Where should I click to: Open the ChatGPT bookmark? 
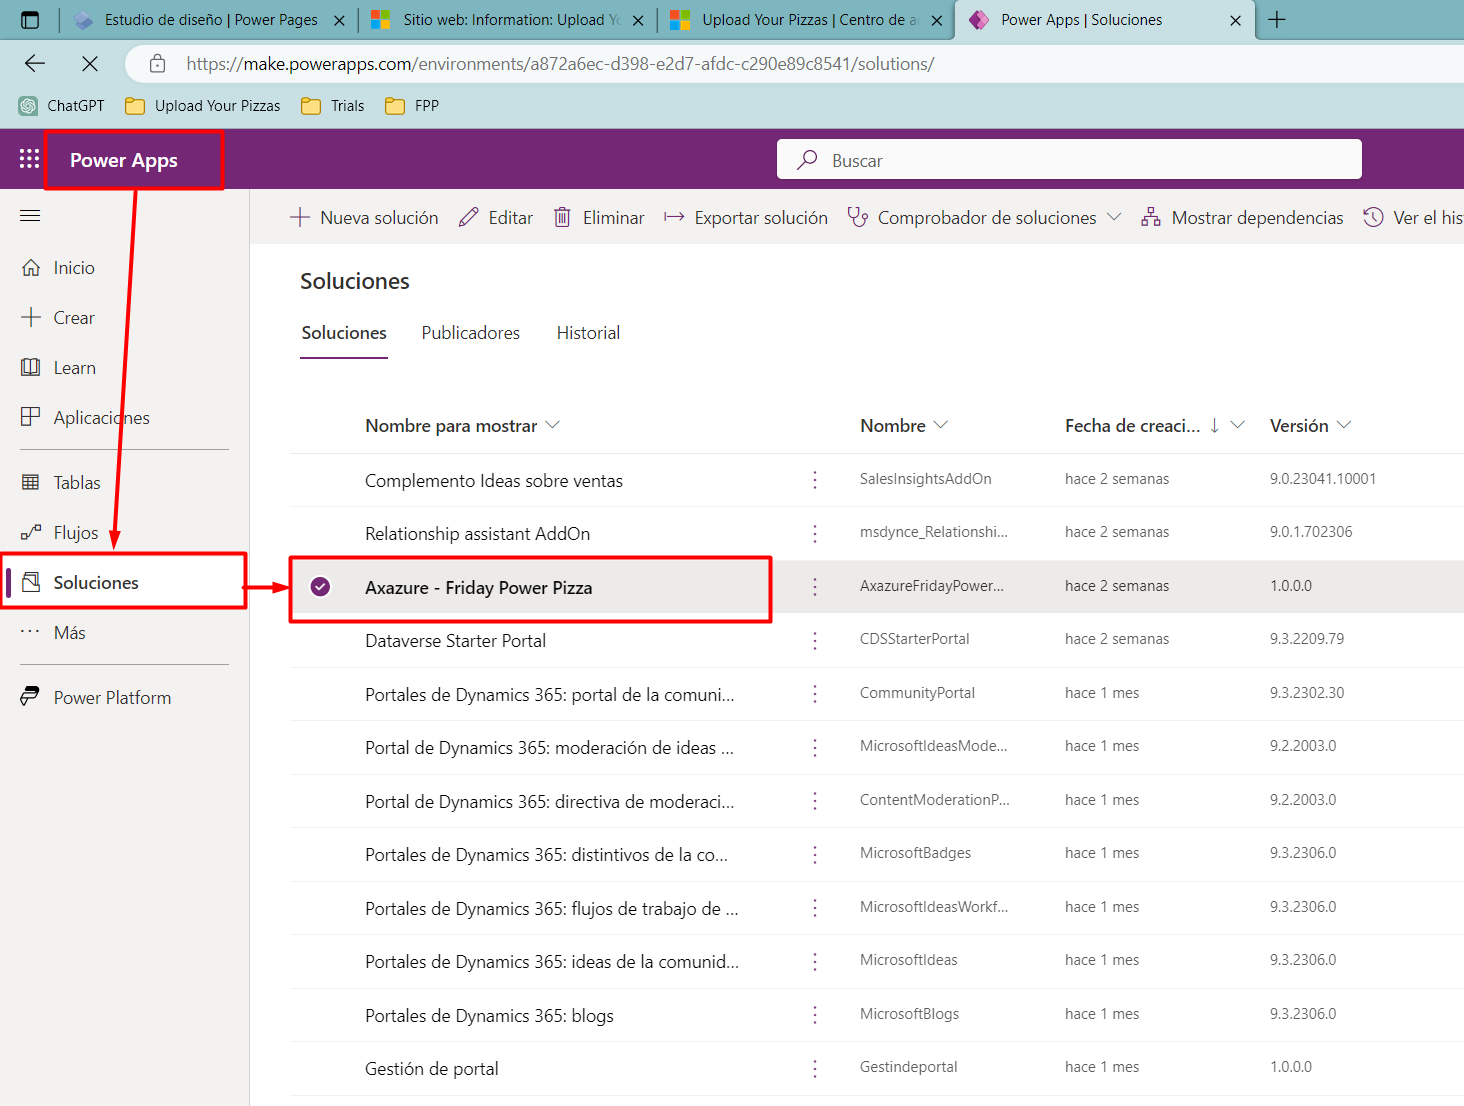62,106
